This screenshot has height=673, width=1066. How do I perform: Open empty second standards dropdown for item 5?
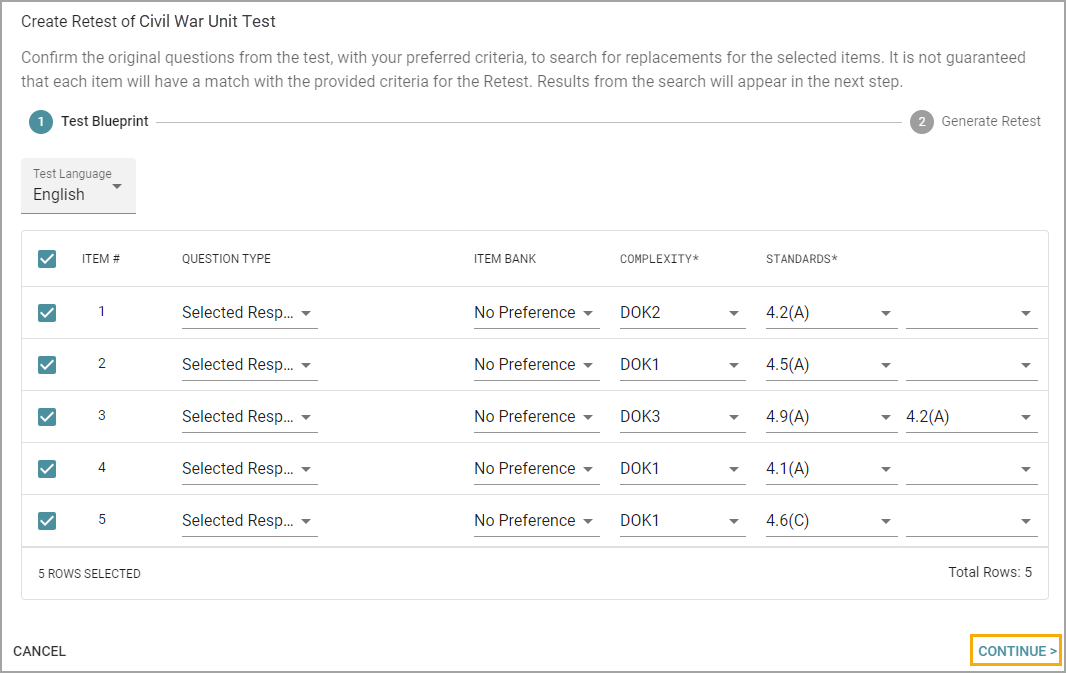tap(972, 521)
